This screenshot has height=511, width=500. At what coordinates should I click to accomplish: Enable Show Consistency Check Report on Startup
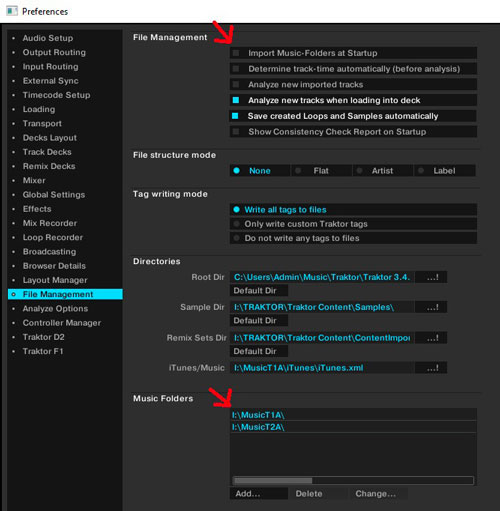coord(236,132)
